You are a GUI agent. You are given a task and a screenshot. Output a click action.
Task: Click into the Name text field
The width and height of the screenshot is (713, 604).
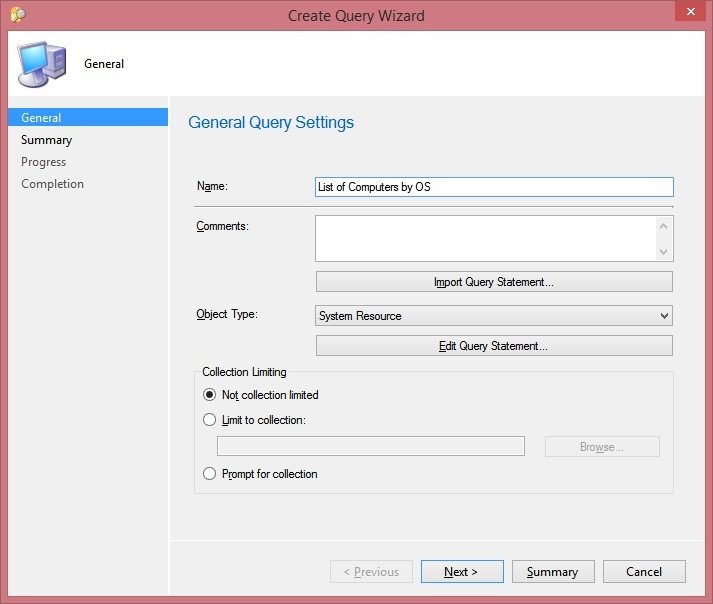pos(494,187)
